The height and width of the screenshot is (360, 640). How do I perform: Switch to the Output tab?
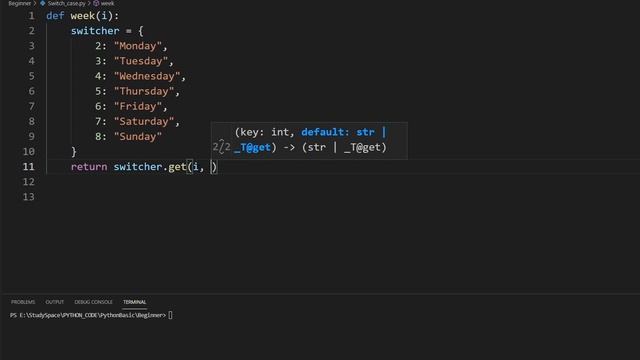(x=54, y=302)
